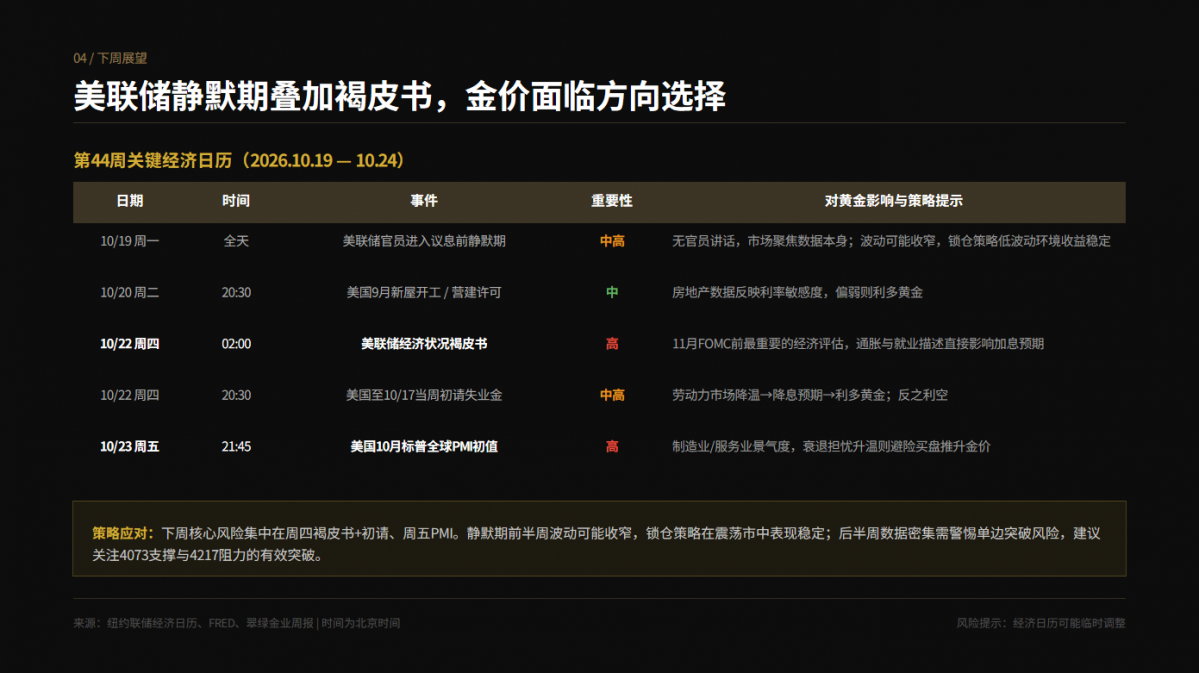
Task: Click the gold "策略应对：" label
Action: [x=124, y=533]
